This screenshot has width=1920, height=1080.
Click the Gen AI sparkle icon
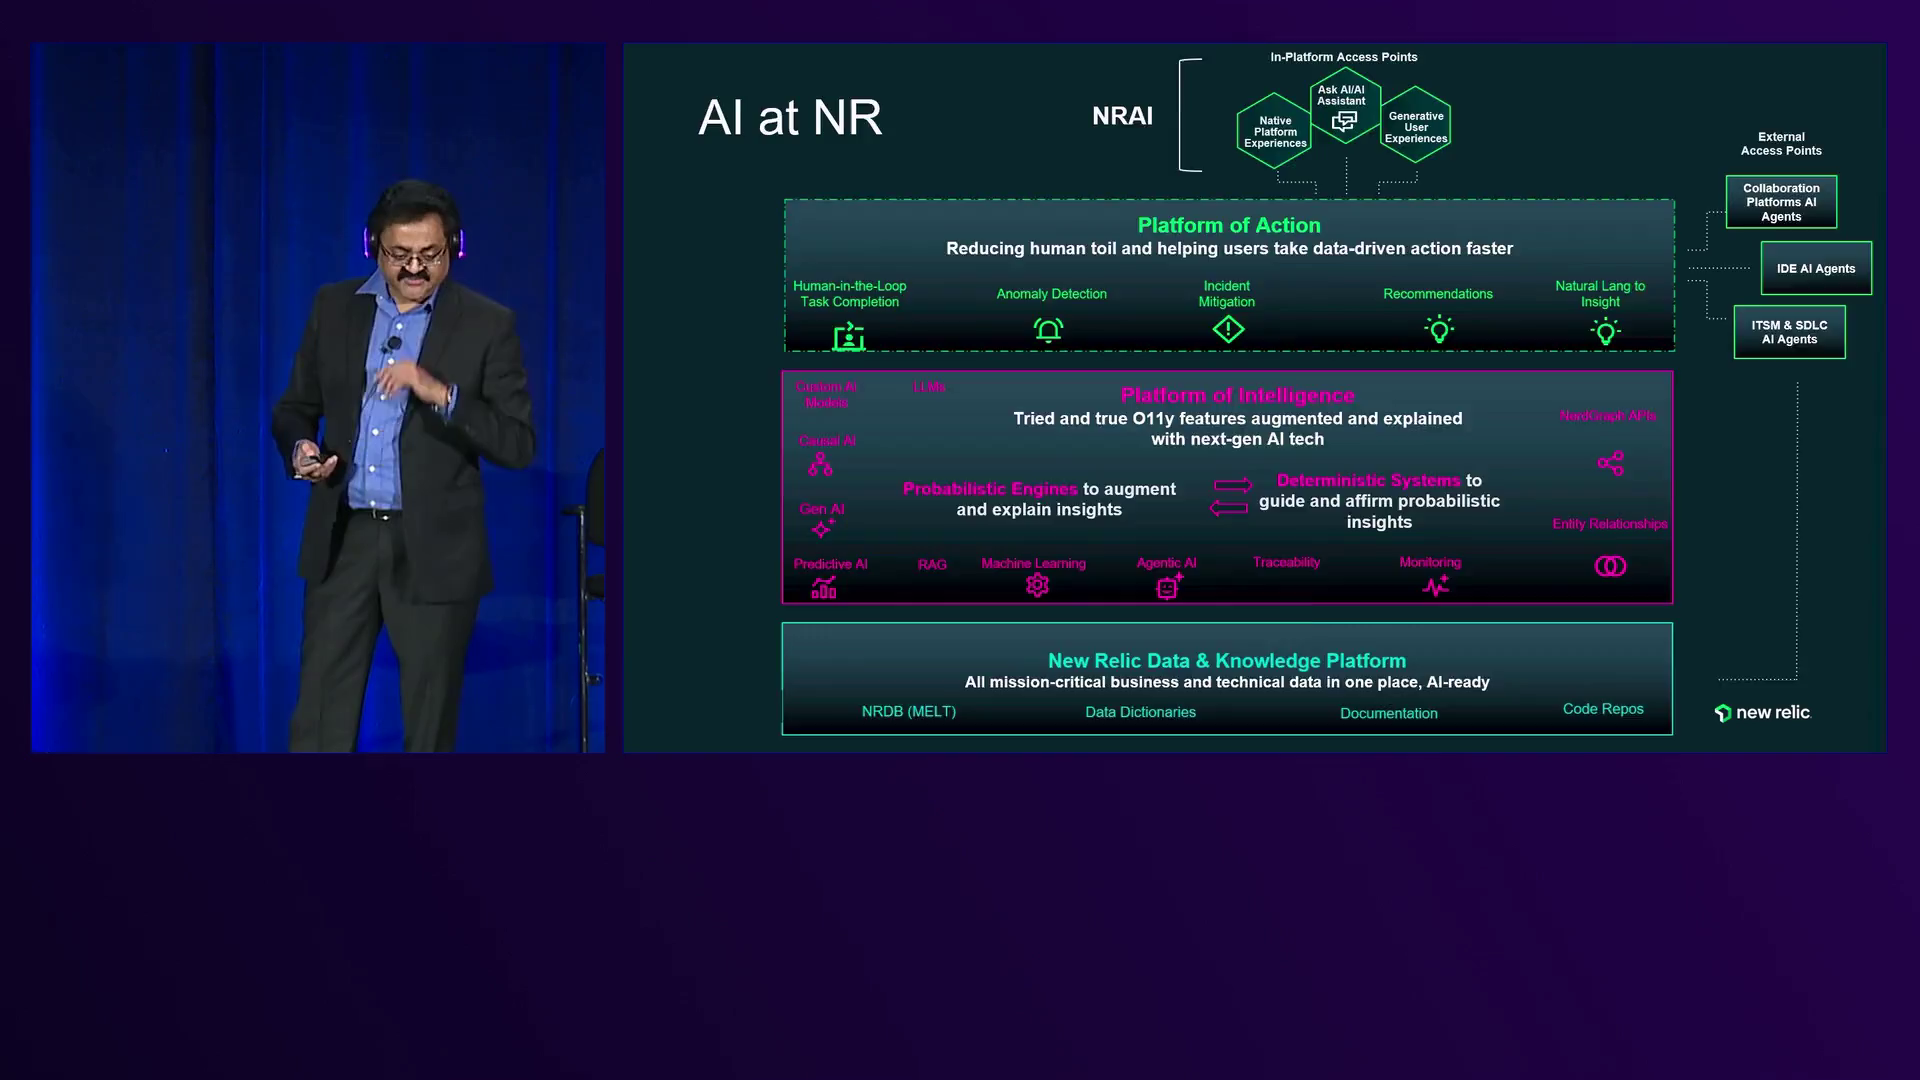(x=822, y=528)
